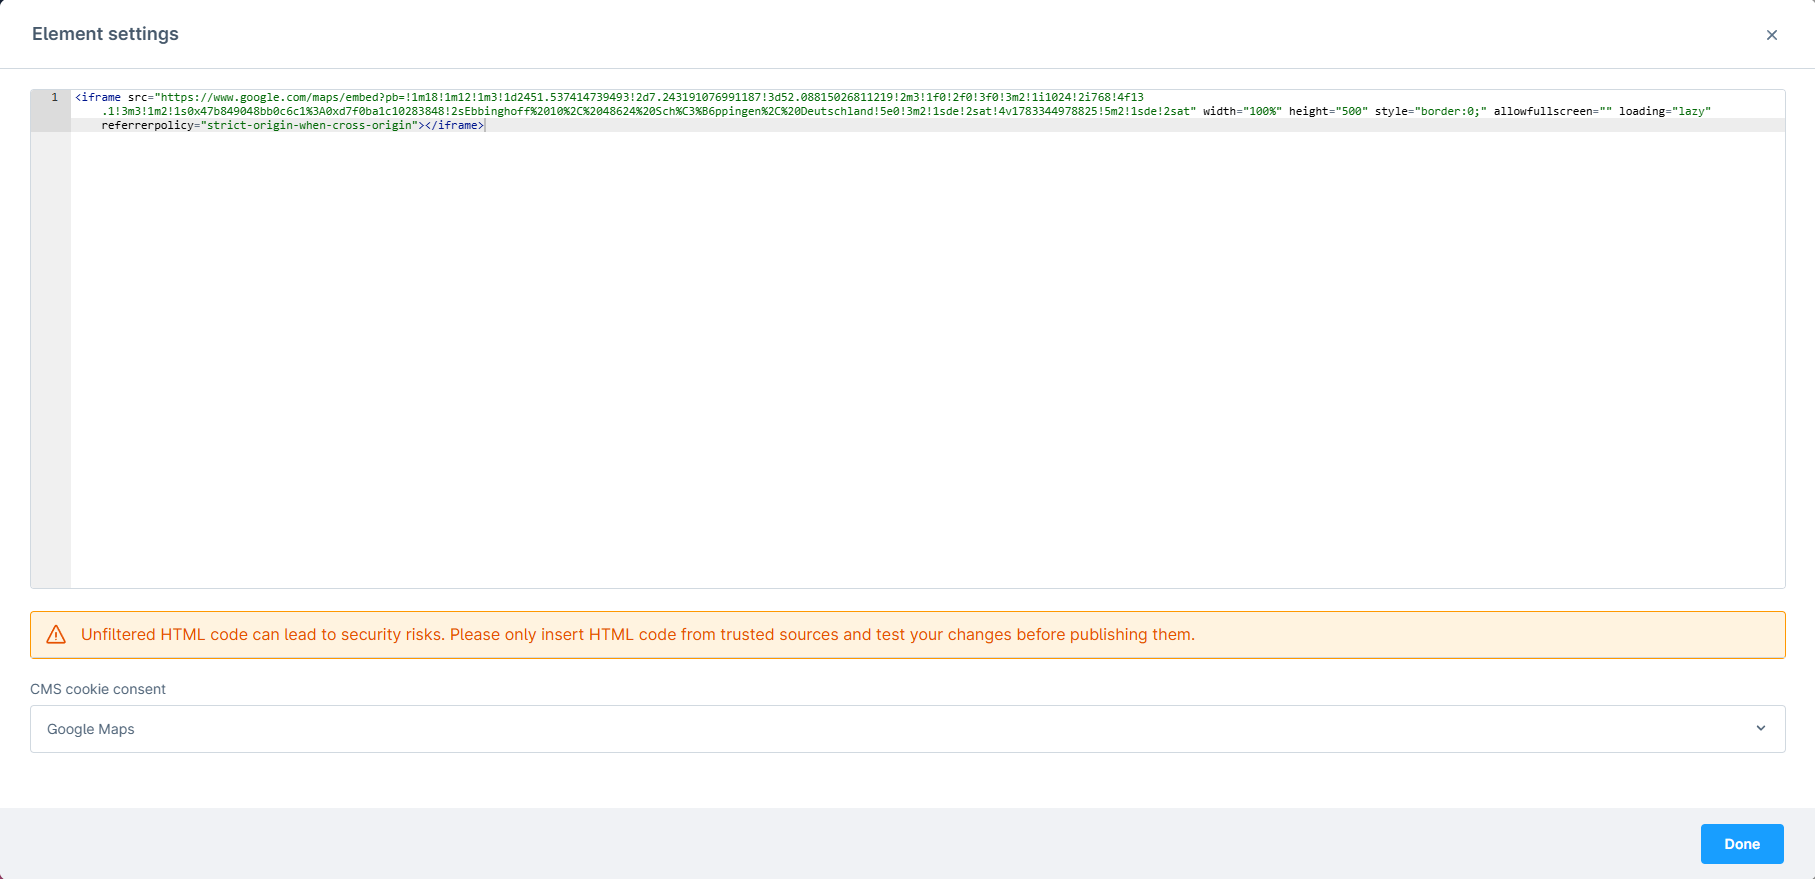Image resolution: width=1815 pixels, height=879 pixels.
Task: Click the empty editor gutter below line 1
Action: coord(51,360)
